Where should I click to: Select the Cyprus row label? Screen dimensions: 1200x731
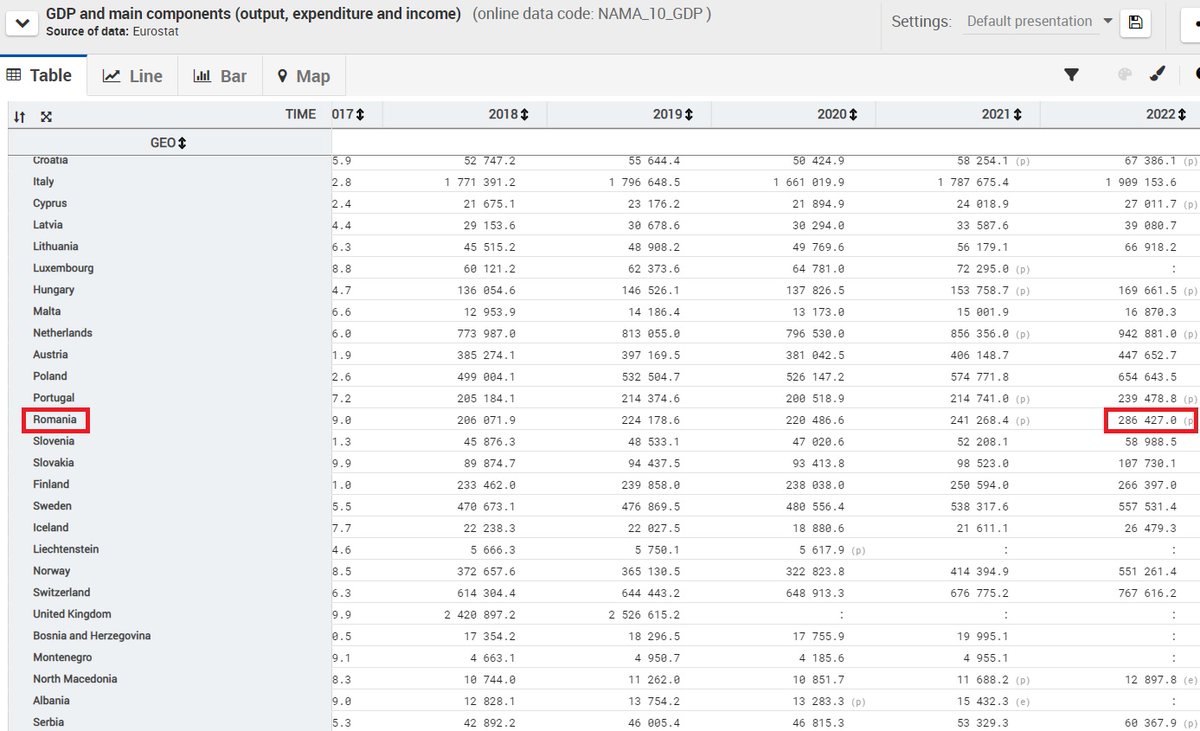click(49, 204)
